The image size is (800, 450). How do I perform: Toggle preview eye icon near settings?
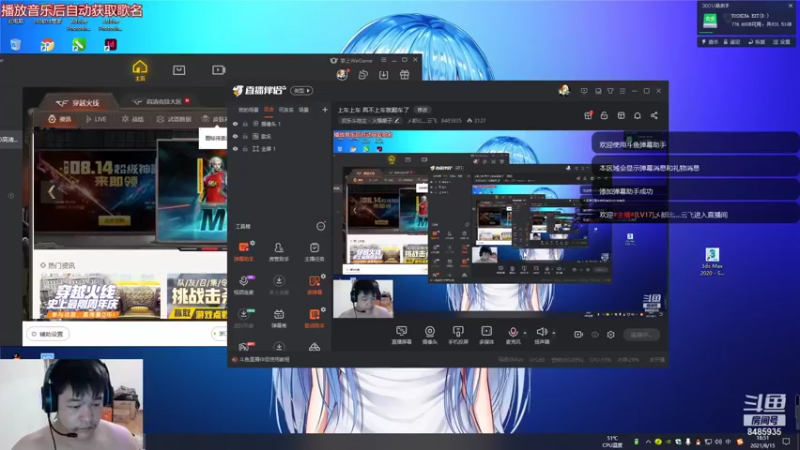(x=595, y=335)
